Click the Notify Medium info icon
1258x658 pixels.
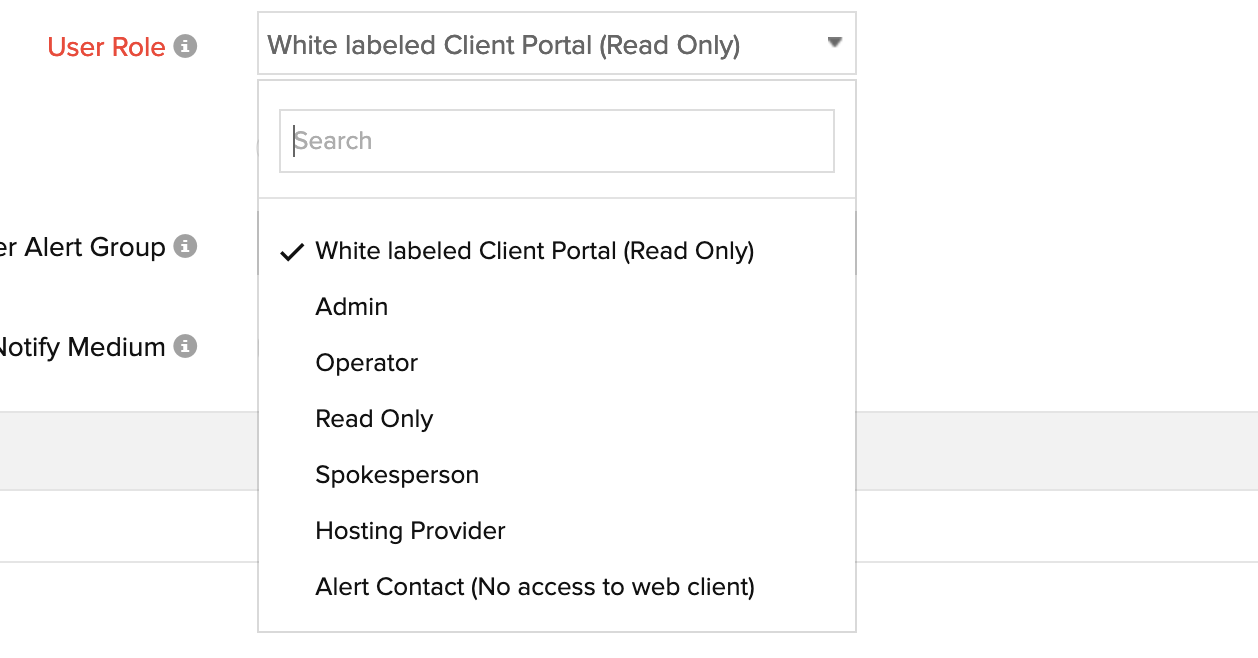coord(185,346)
